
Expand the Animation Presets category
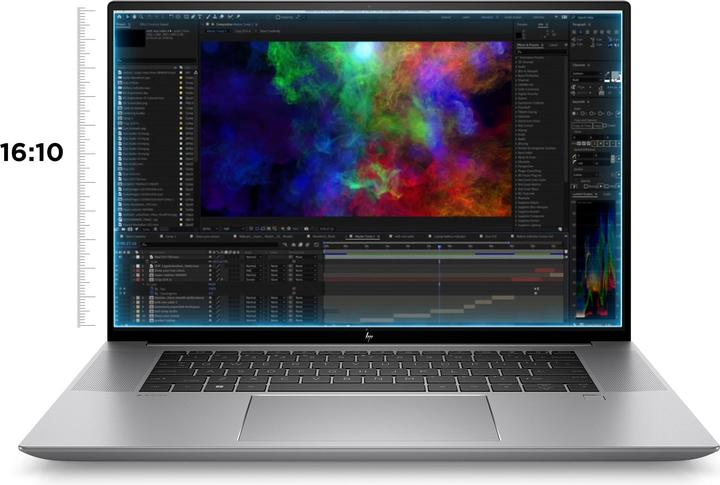pyautogui.click(x=530, y=57)
